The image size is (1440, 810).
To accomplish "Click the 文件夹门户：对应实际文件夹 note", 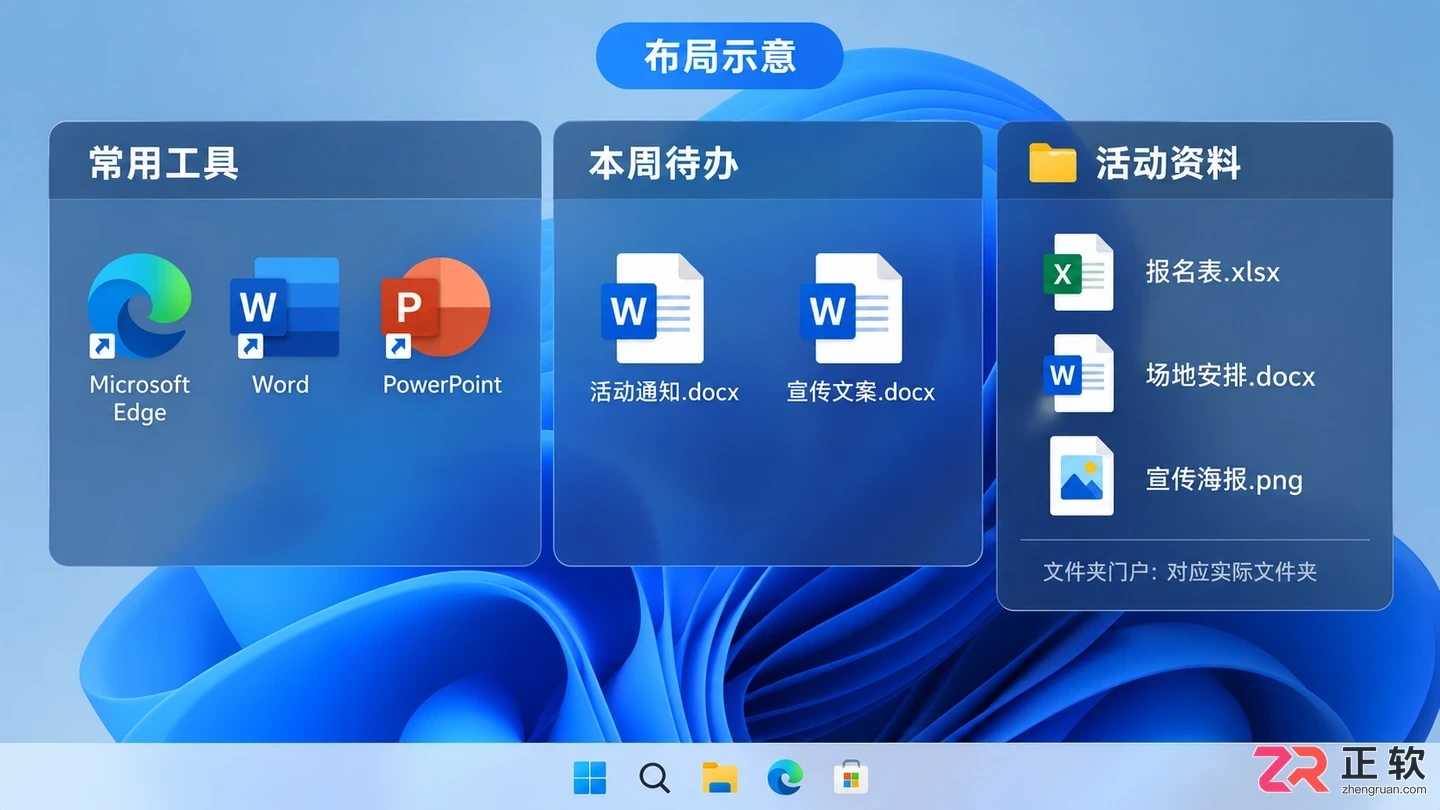I will tap(1180, 572).
